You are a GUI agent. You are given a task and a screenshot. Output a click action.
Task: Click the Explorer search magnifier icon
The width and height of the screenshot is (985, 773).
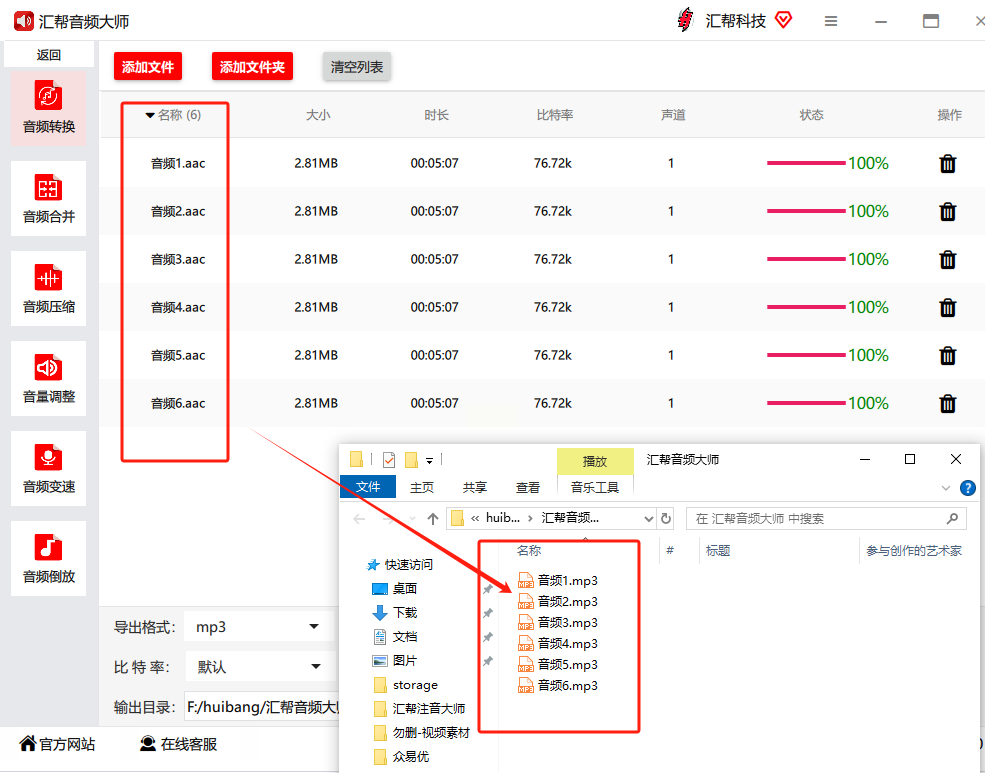point(952,519)
